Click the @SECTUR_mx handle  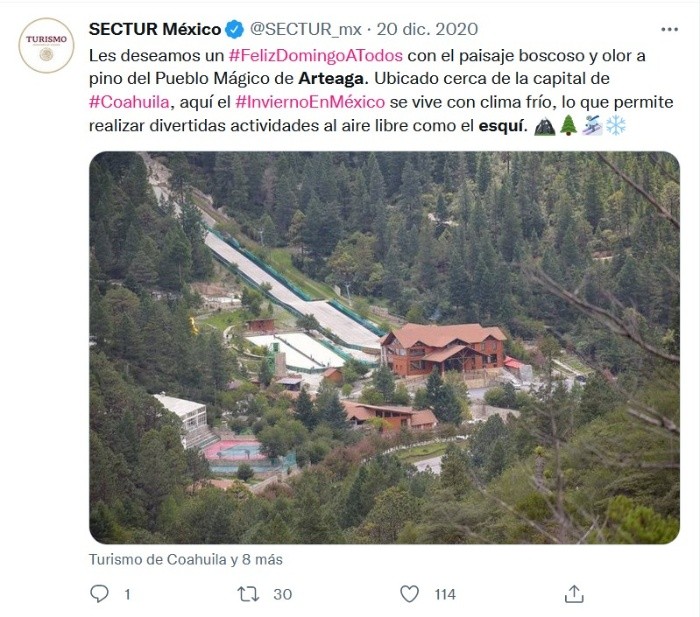click(304, 29)
